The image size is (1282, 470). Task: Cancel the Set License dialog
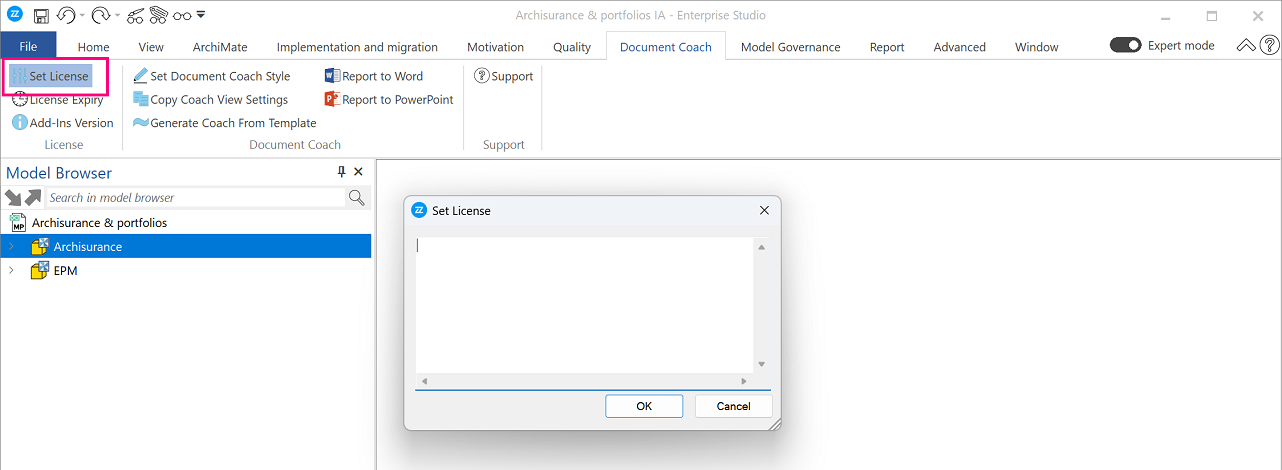(734, 406)
